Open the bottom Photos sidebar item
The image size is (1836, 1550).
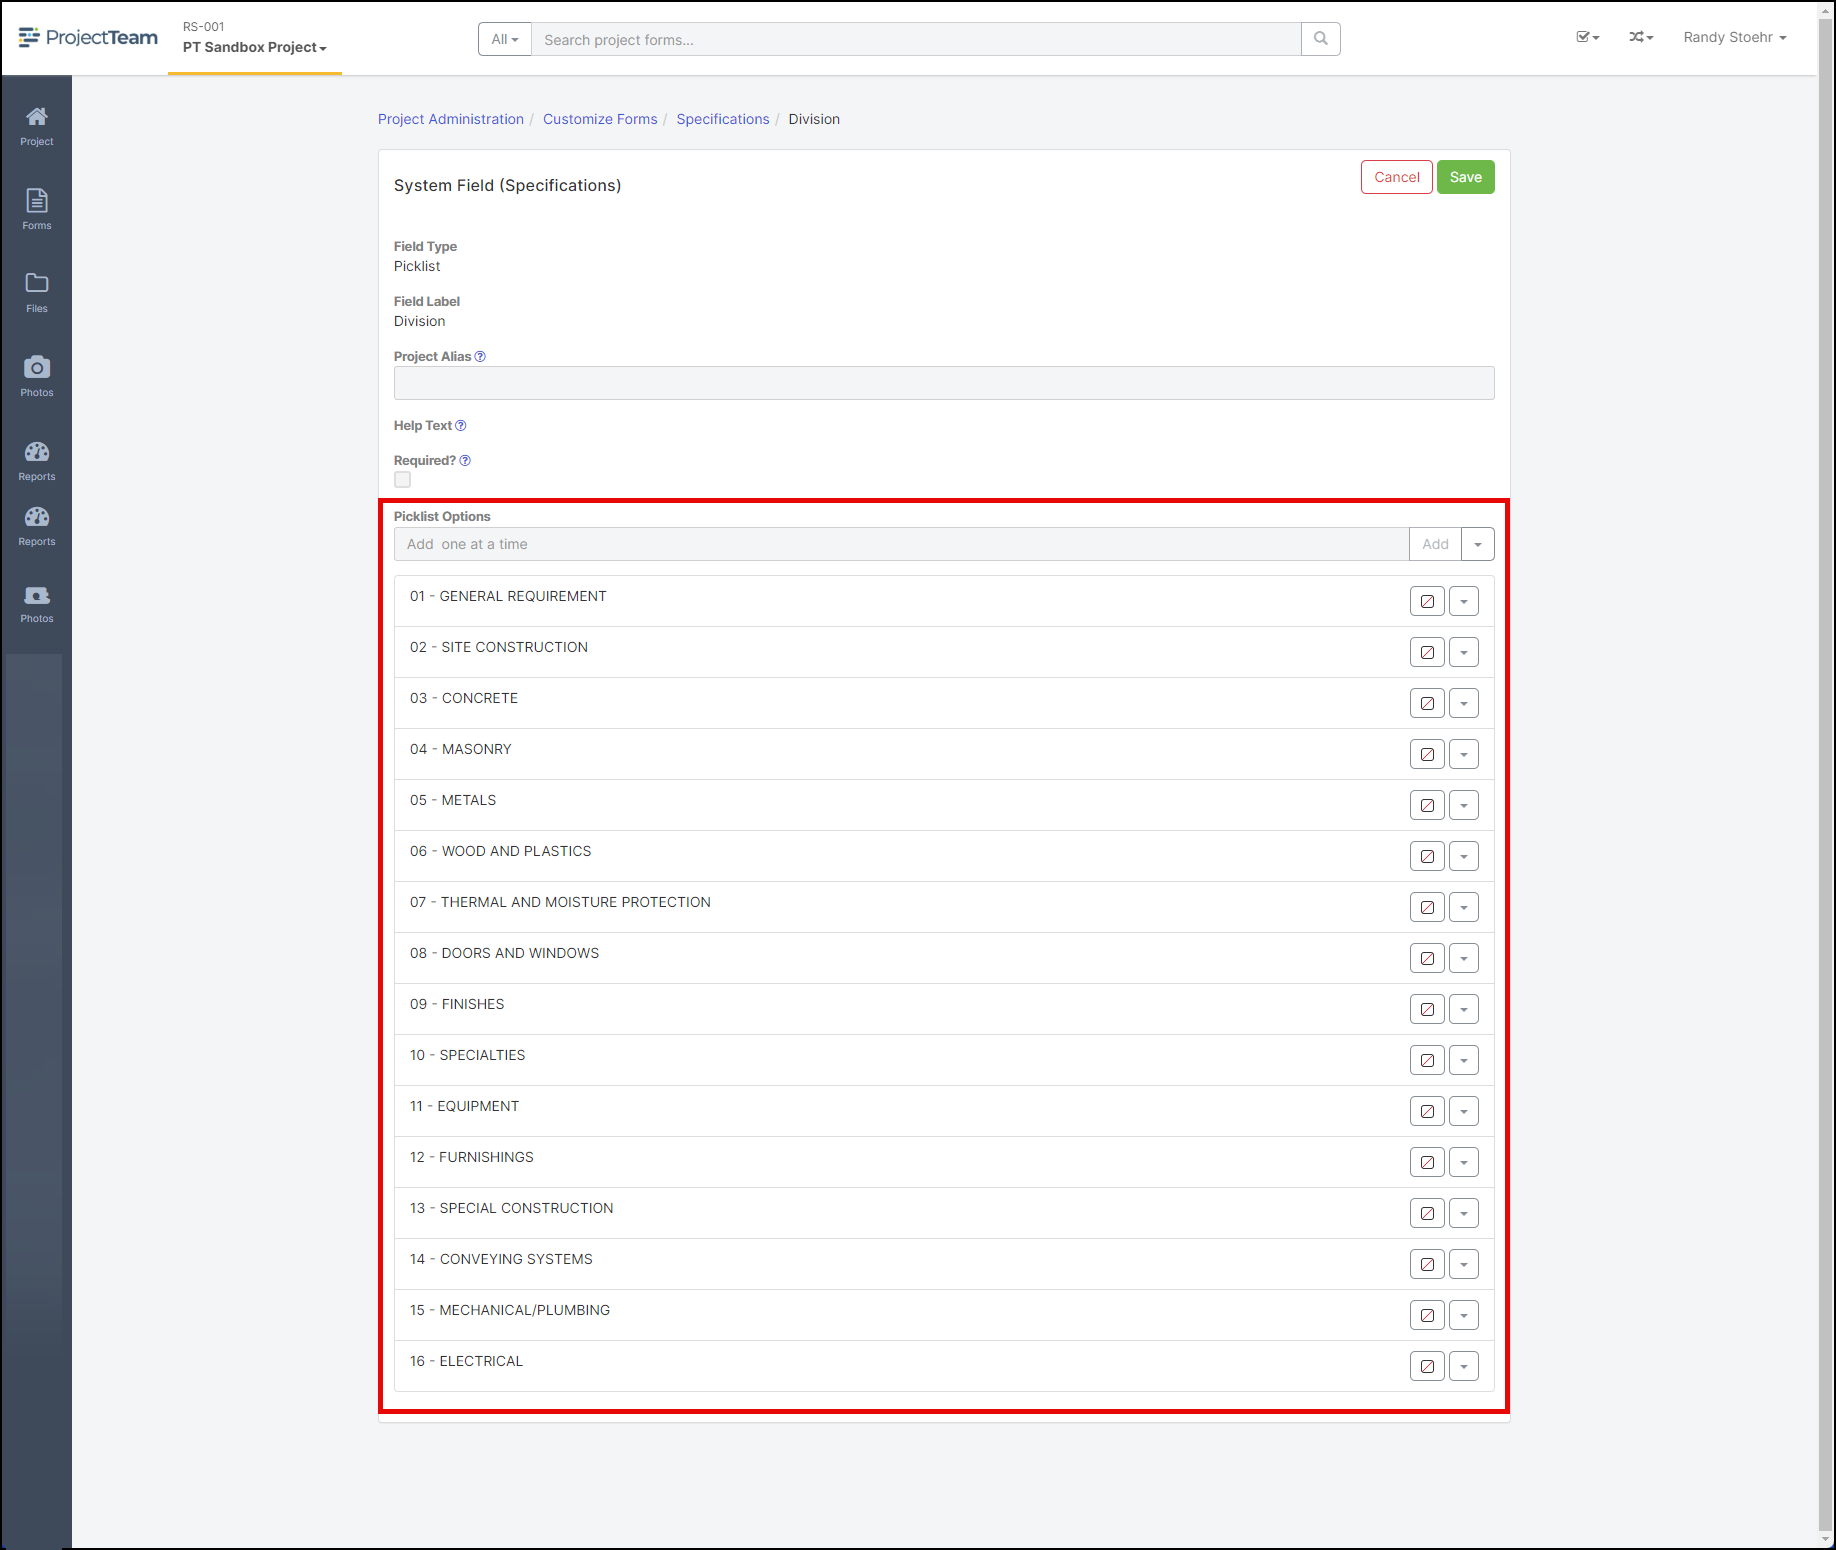[37, 604]
